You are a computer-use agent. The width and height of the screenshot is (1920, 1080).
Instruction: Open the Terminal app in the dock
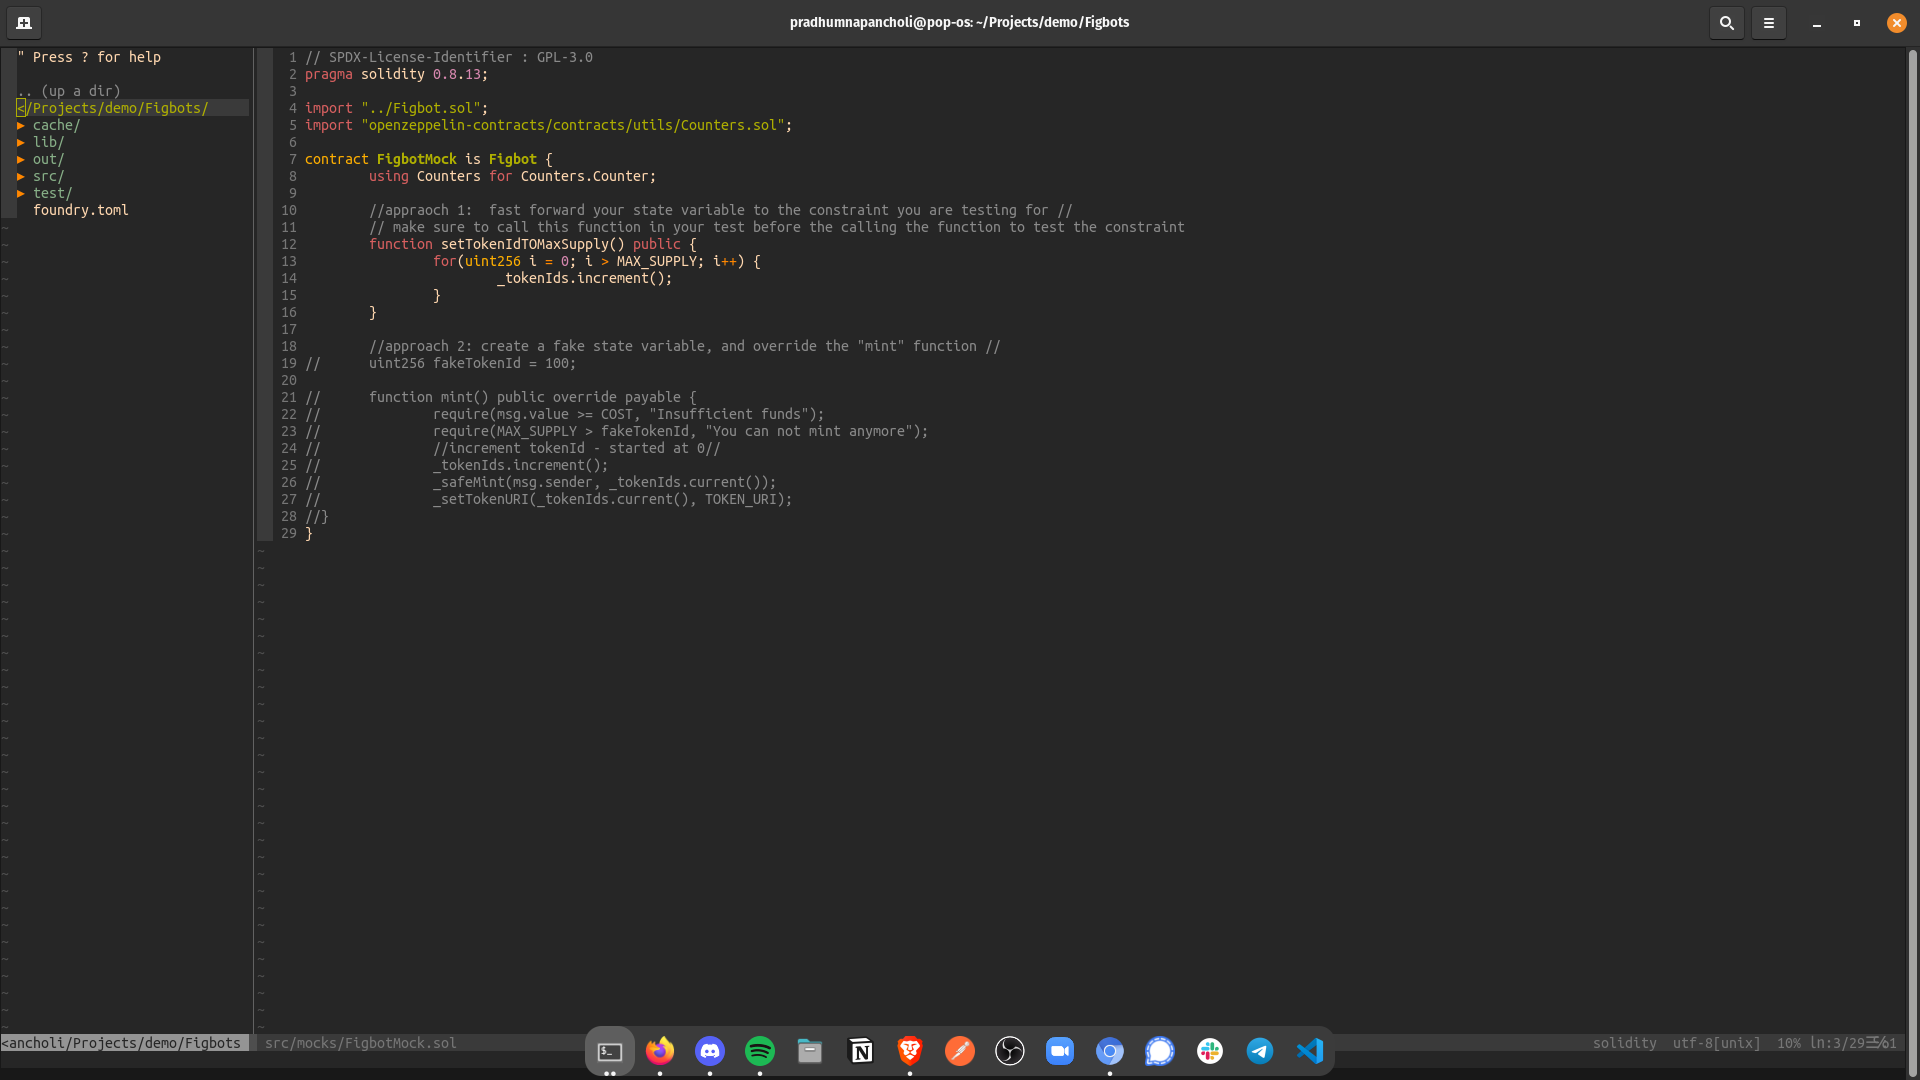tap(610, 1051)
